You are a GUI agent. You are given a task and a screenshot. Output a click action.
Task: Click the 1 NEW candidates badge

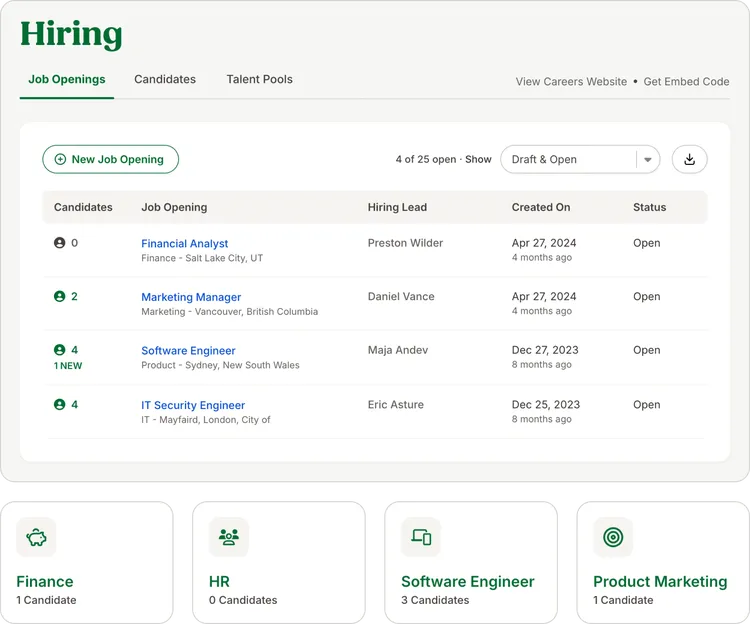[68, 366]
